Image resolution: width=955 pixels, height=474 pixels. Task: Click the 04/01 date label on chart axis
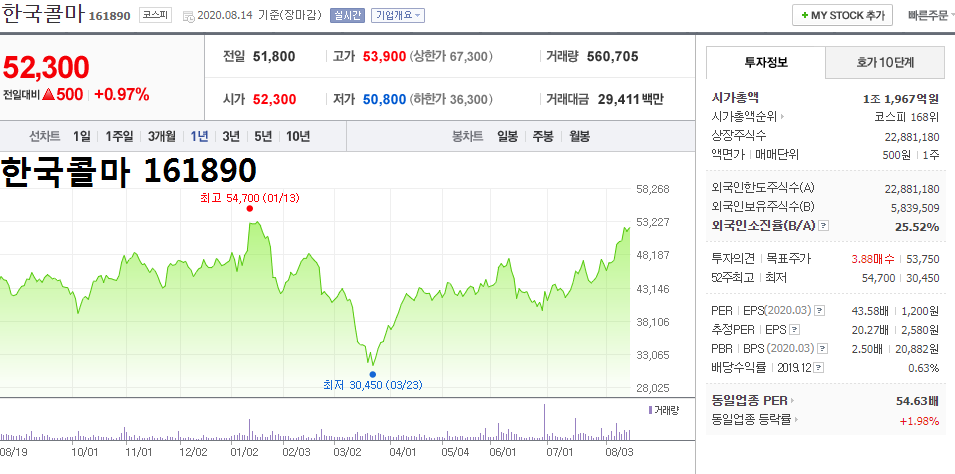point(403,452)
